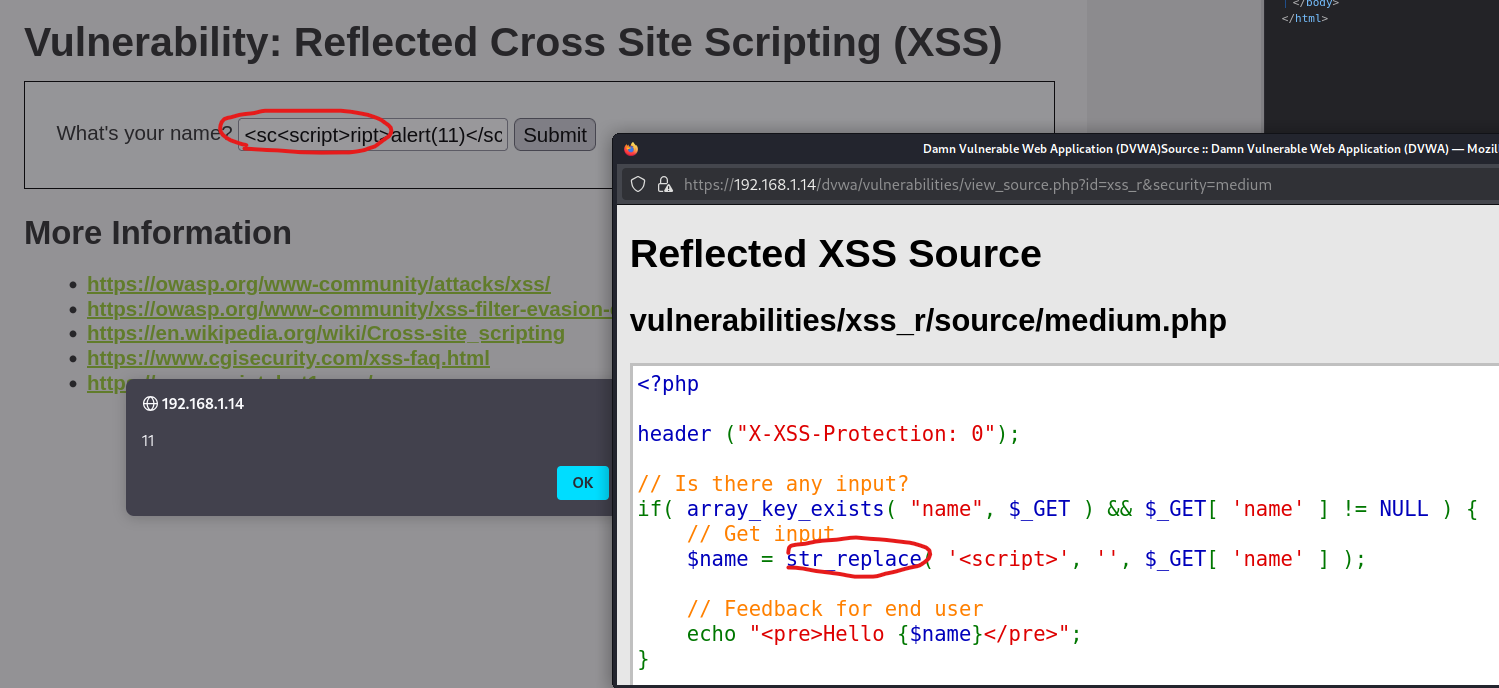The image size is (1499, 688).
Task: Click the 'header' line in PHP source
Action: coord(829,434)
